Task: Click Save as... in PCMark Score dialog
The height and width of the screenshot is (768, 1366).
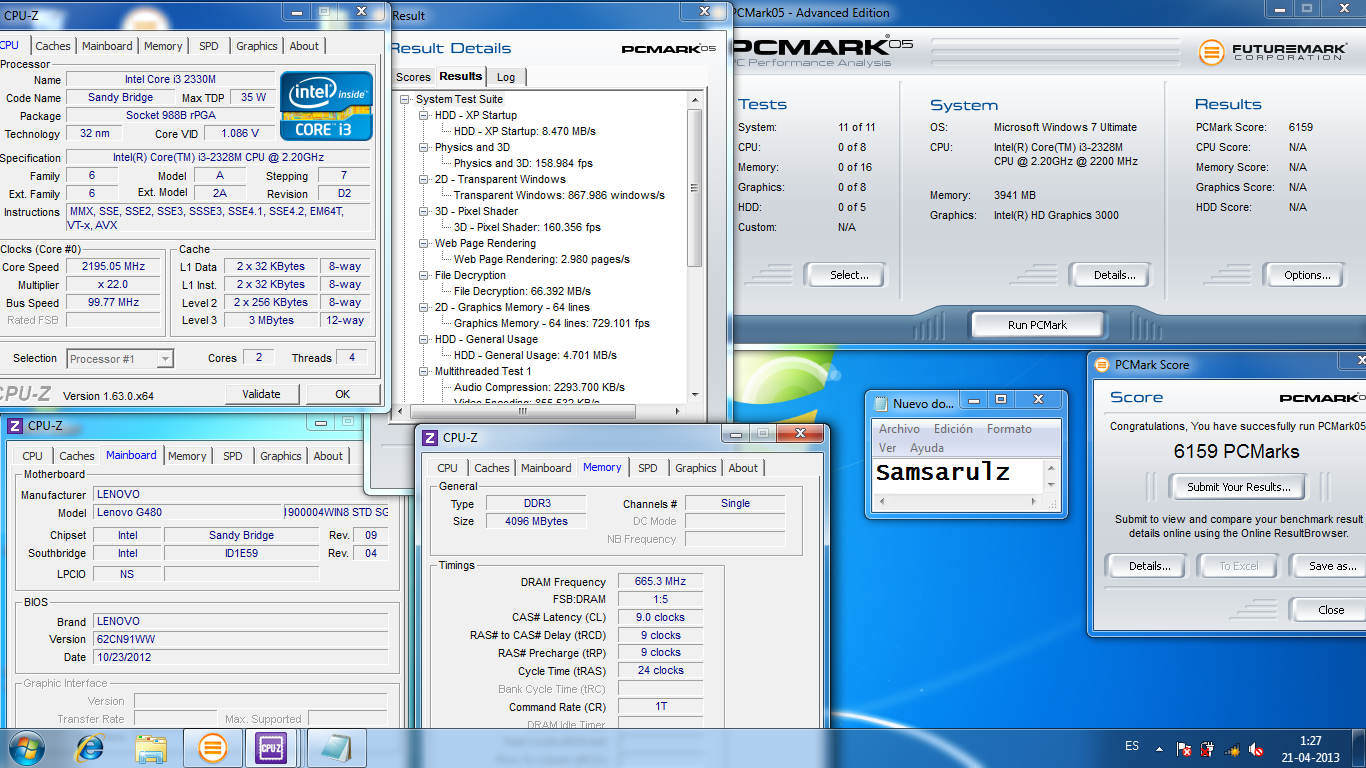Action: [1331, 566]
